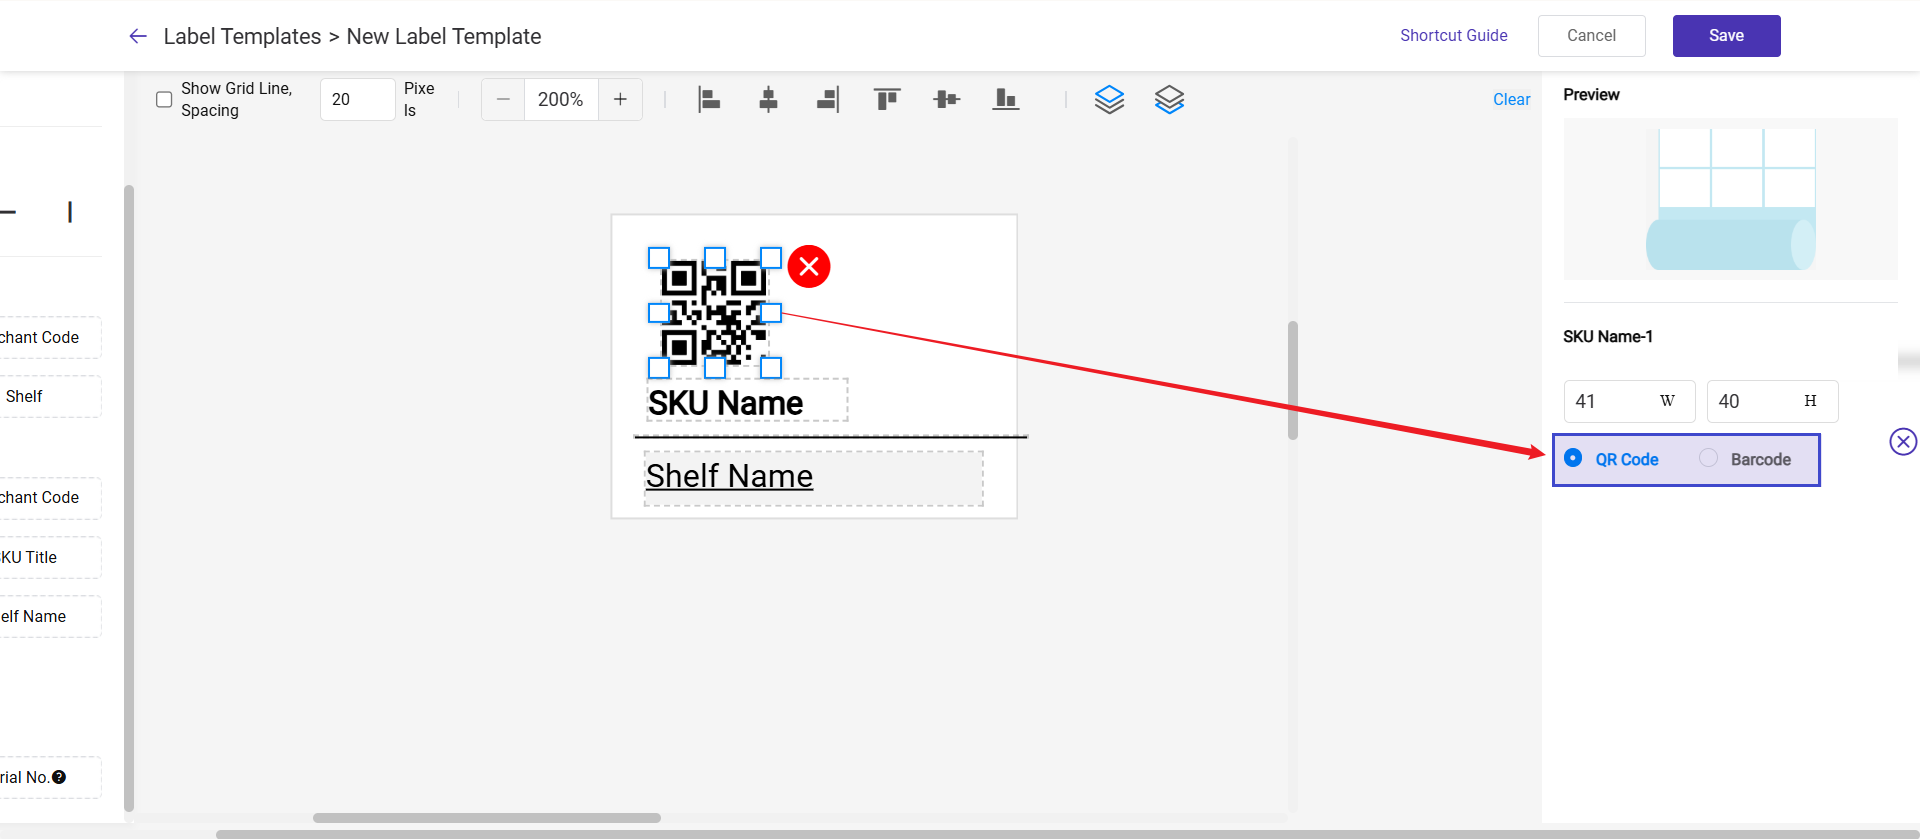Delete the QR code with red X

[809, 267]
